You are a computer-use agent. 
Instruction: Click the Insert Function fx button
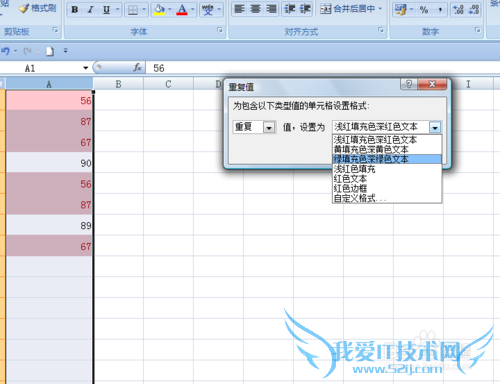[x=137, y=68]
